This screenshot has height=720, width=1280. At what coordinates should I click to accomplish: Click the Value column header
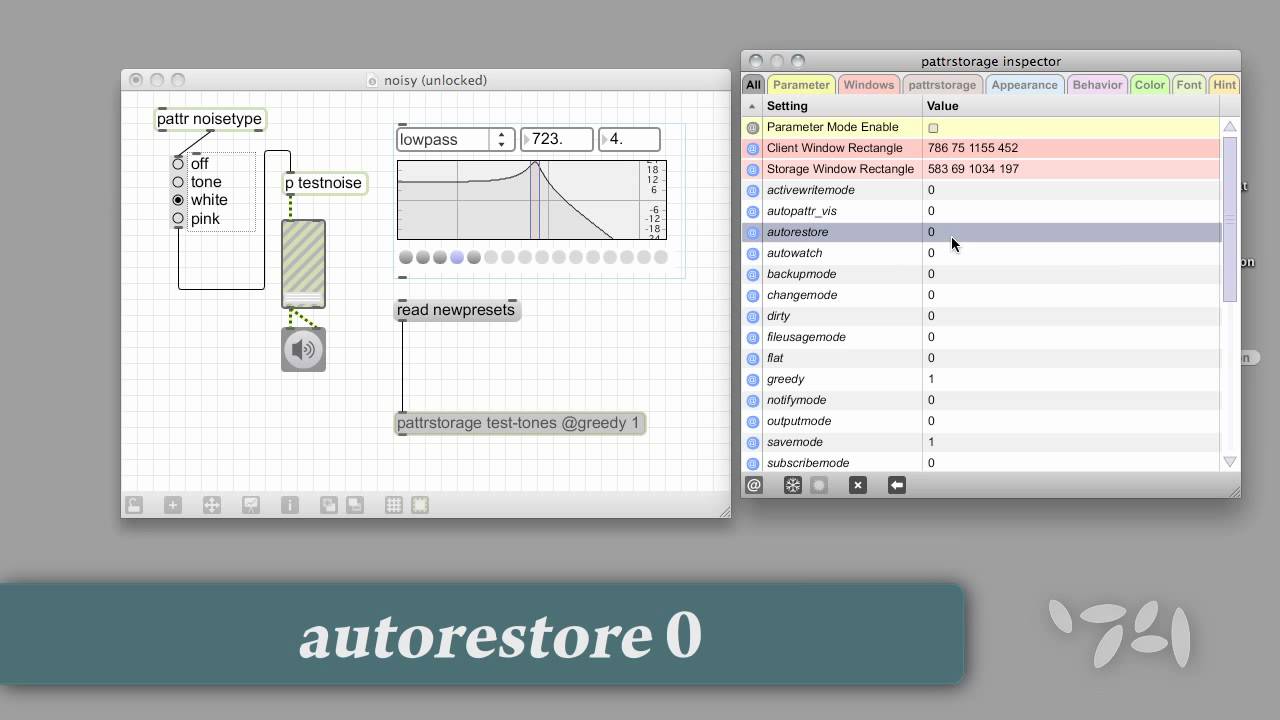(1071, 106)
